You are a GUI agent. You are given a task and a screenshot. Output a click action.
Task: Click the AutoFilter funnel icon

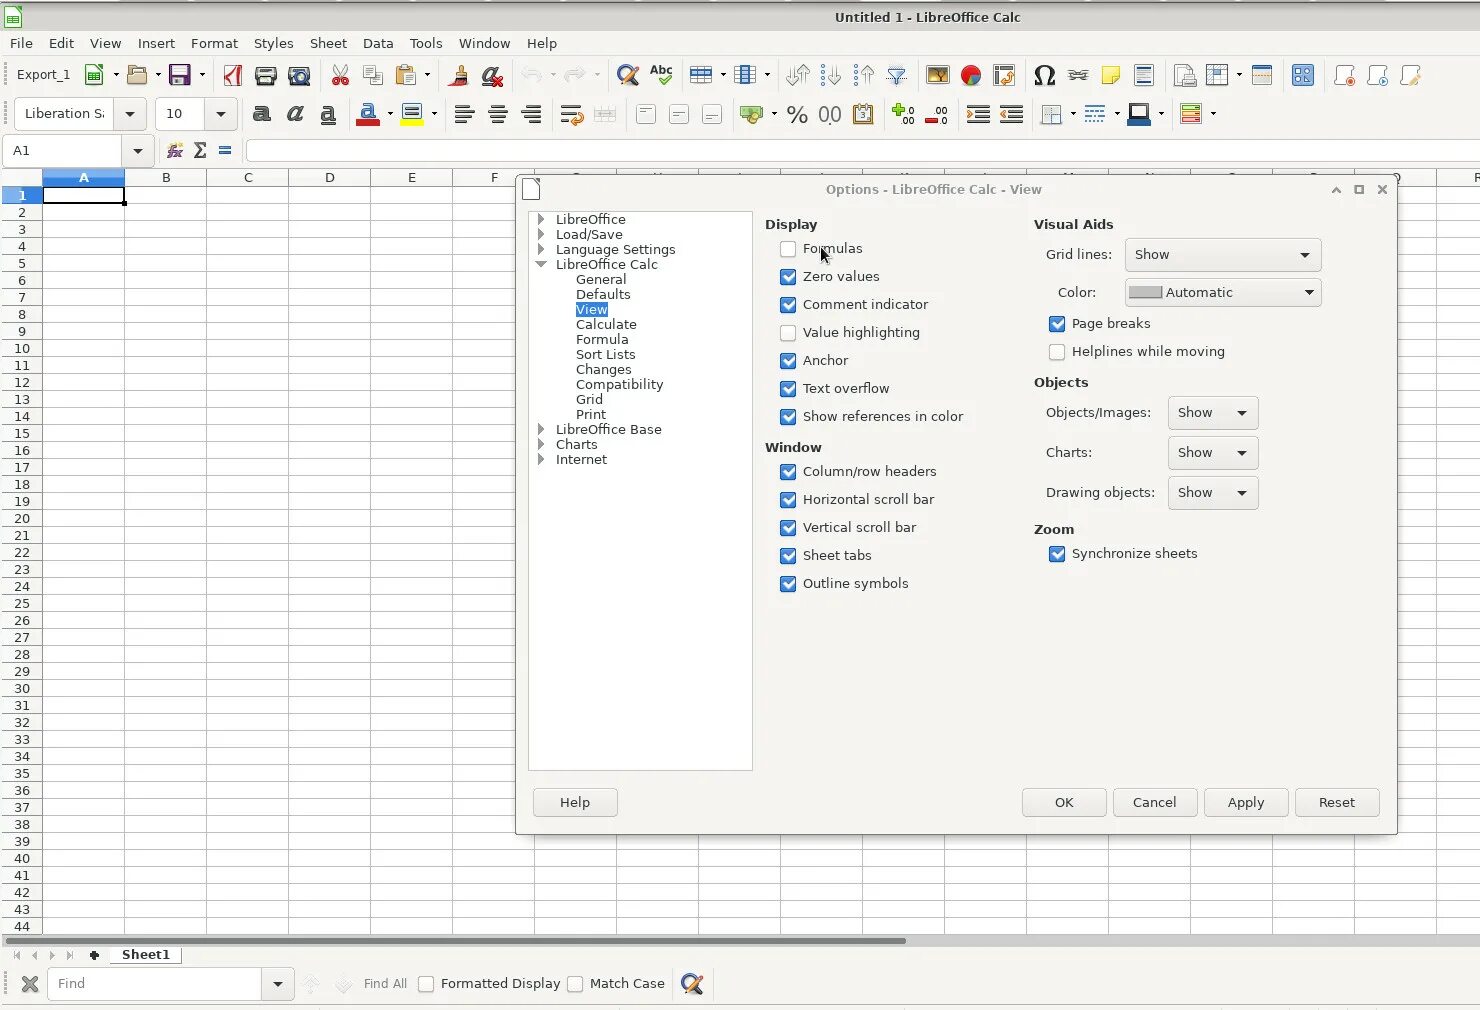point(897,75)
